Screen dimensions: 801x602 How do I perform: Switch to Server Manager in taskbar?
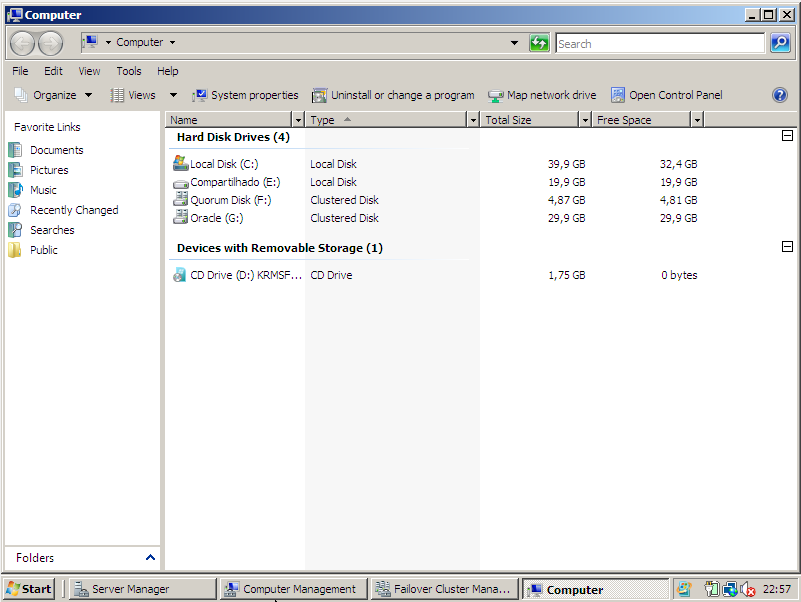point(143,589)
